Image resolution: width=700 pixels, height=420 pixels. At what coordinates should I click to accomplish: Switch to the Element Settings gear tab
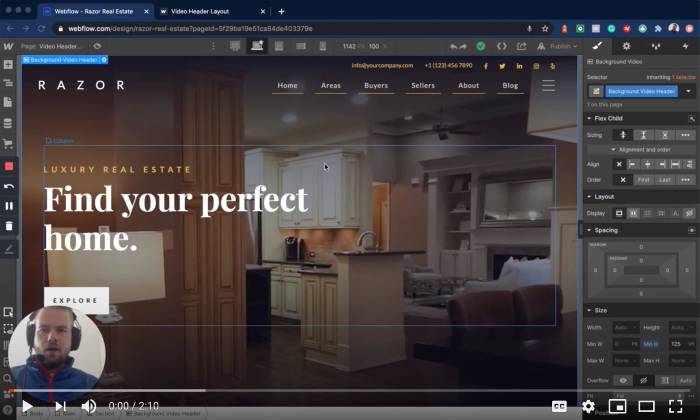point(626,46)
